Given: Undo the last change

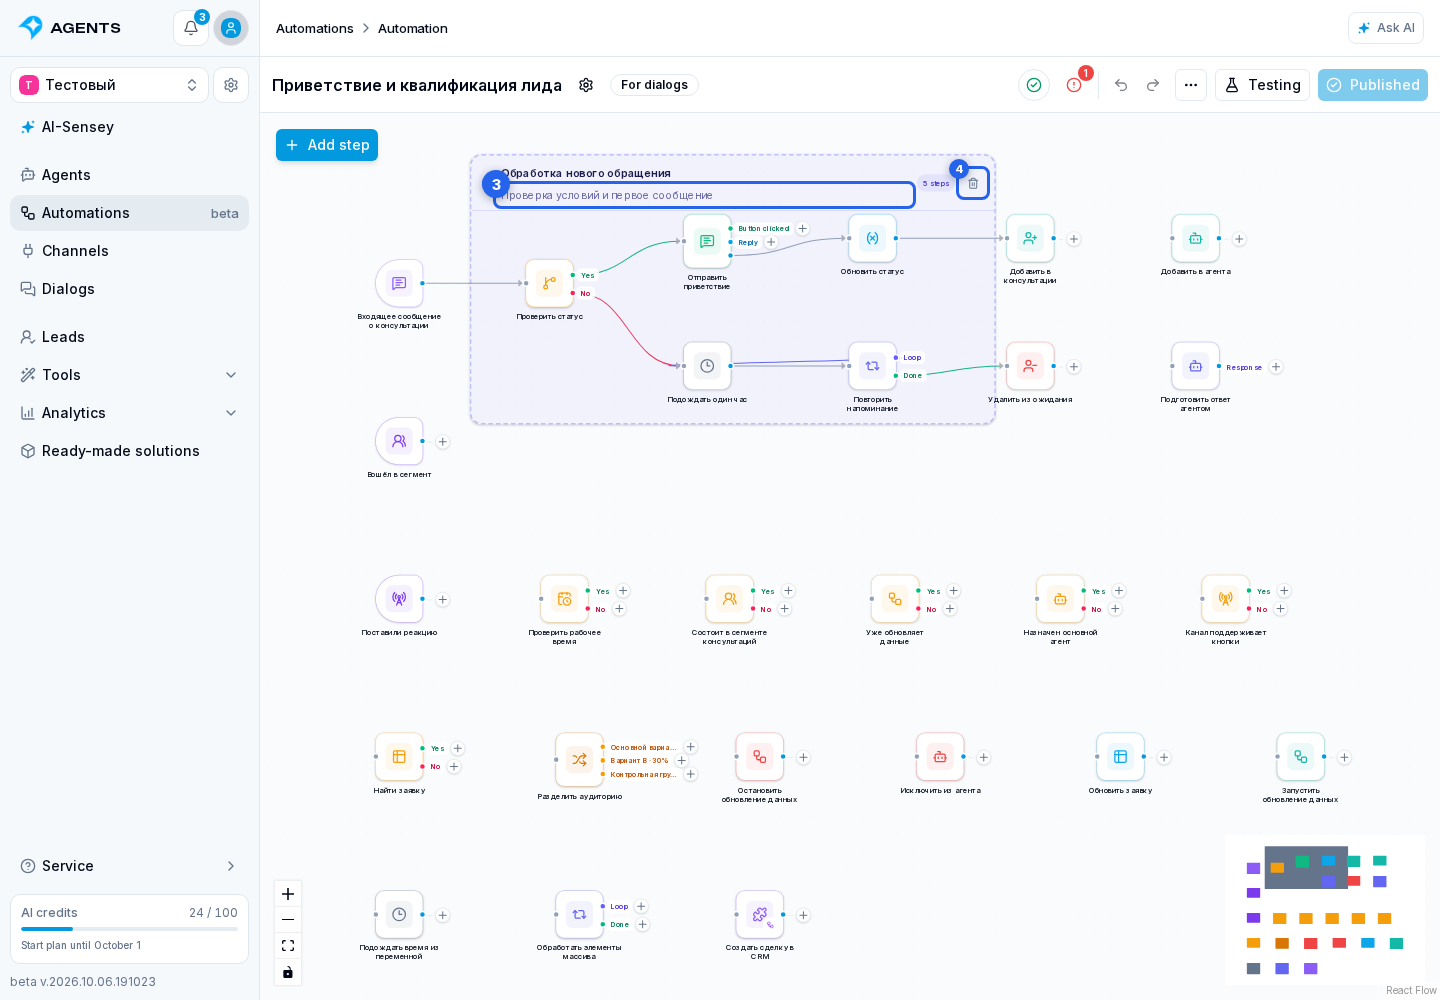Looking at the screenshot, I should (1121, 85).
